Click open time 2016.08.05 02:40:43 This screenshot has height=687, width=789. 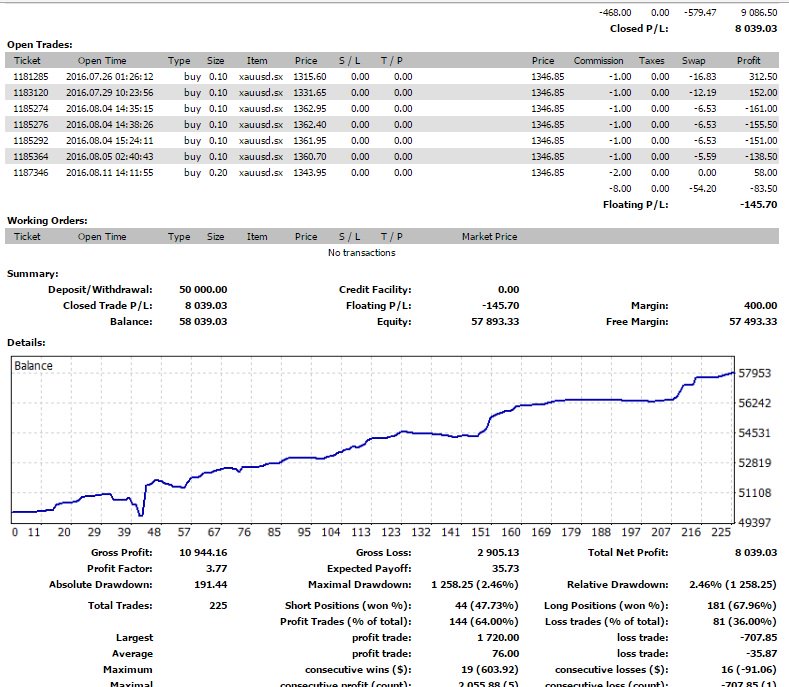(110, 157)
